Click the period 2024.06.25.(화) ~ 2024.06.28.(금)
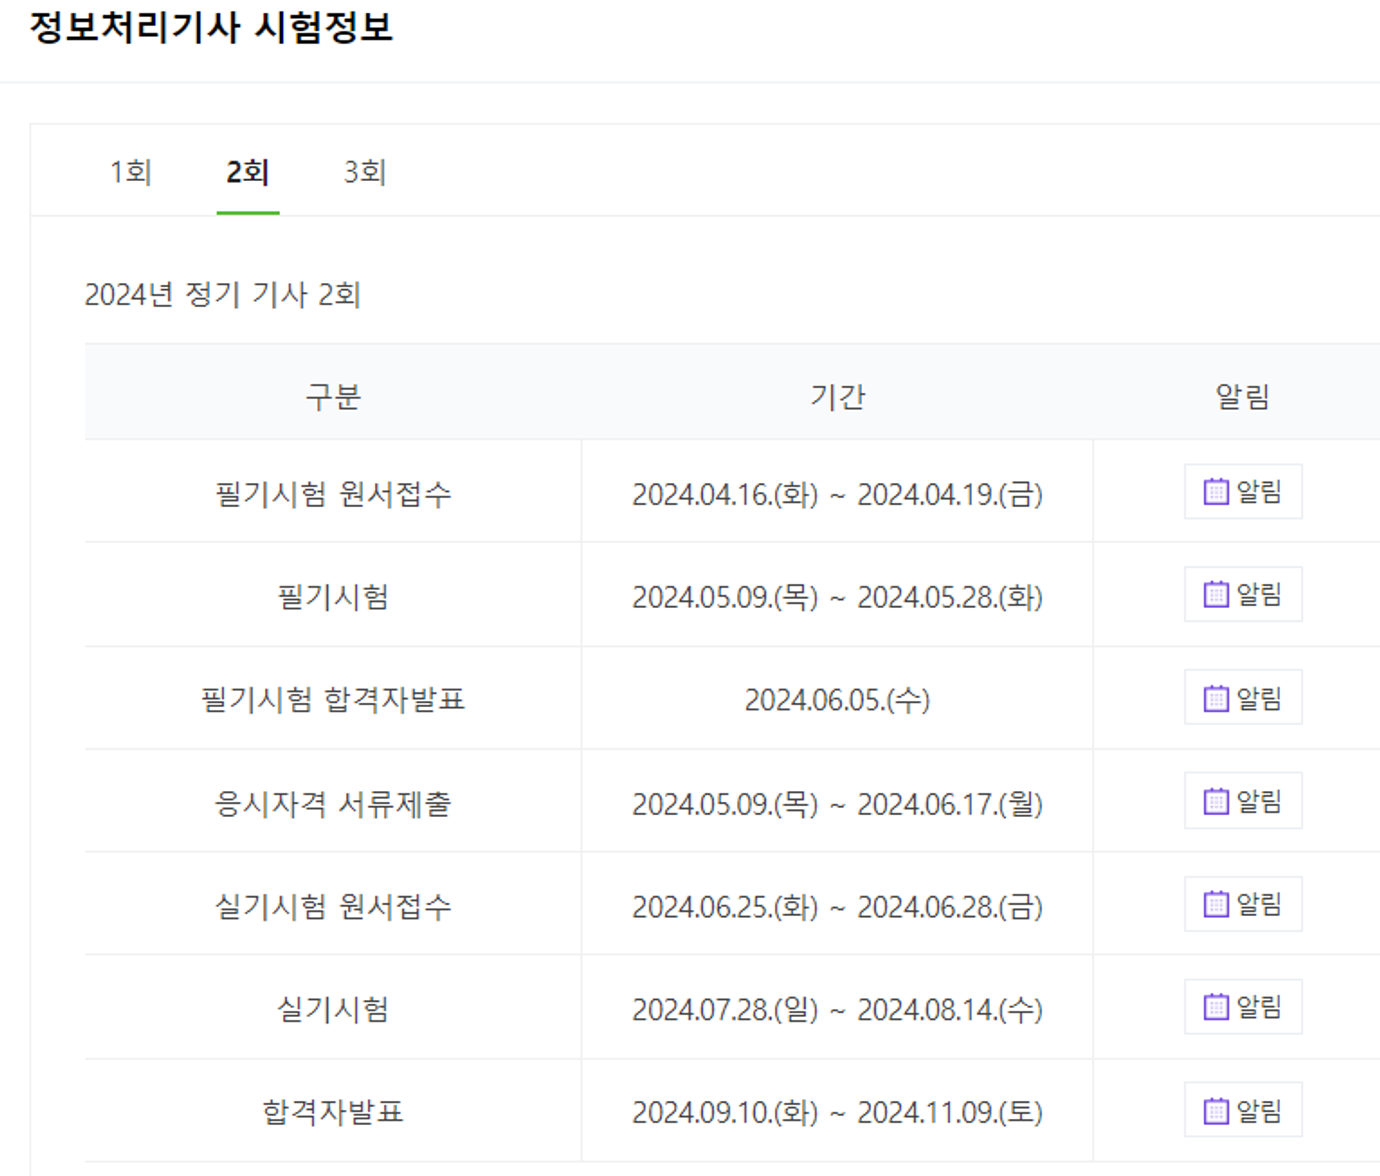 tap(838, 906)
